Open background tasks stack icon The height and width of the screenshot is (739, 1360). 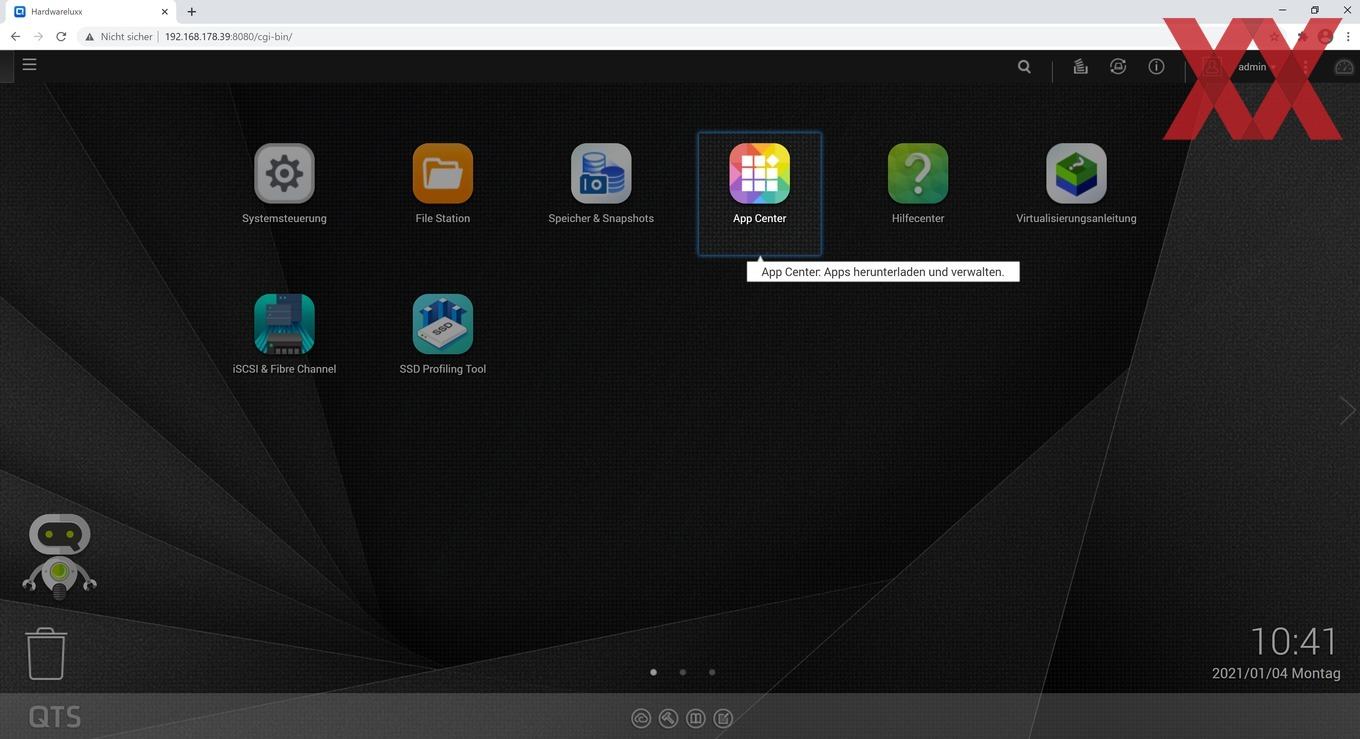pyautogui.click(x=1080, y=67)
